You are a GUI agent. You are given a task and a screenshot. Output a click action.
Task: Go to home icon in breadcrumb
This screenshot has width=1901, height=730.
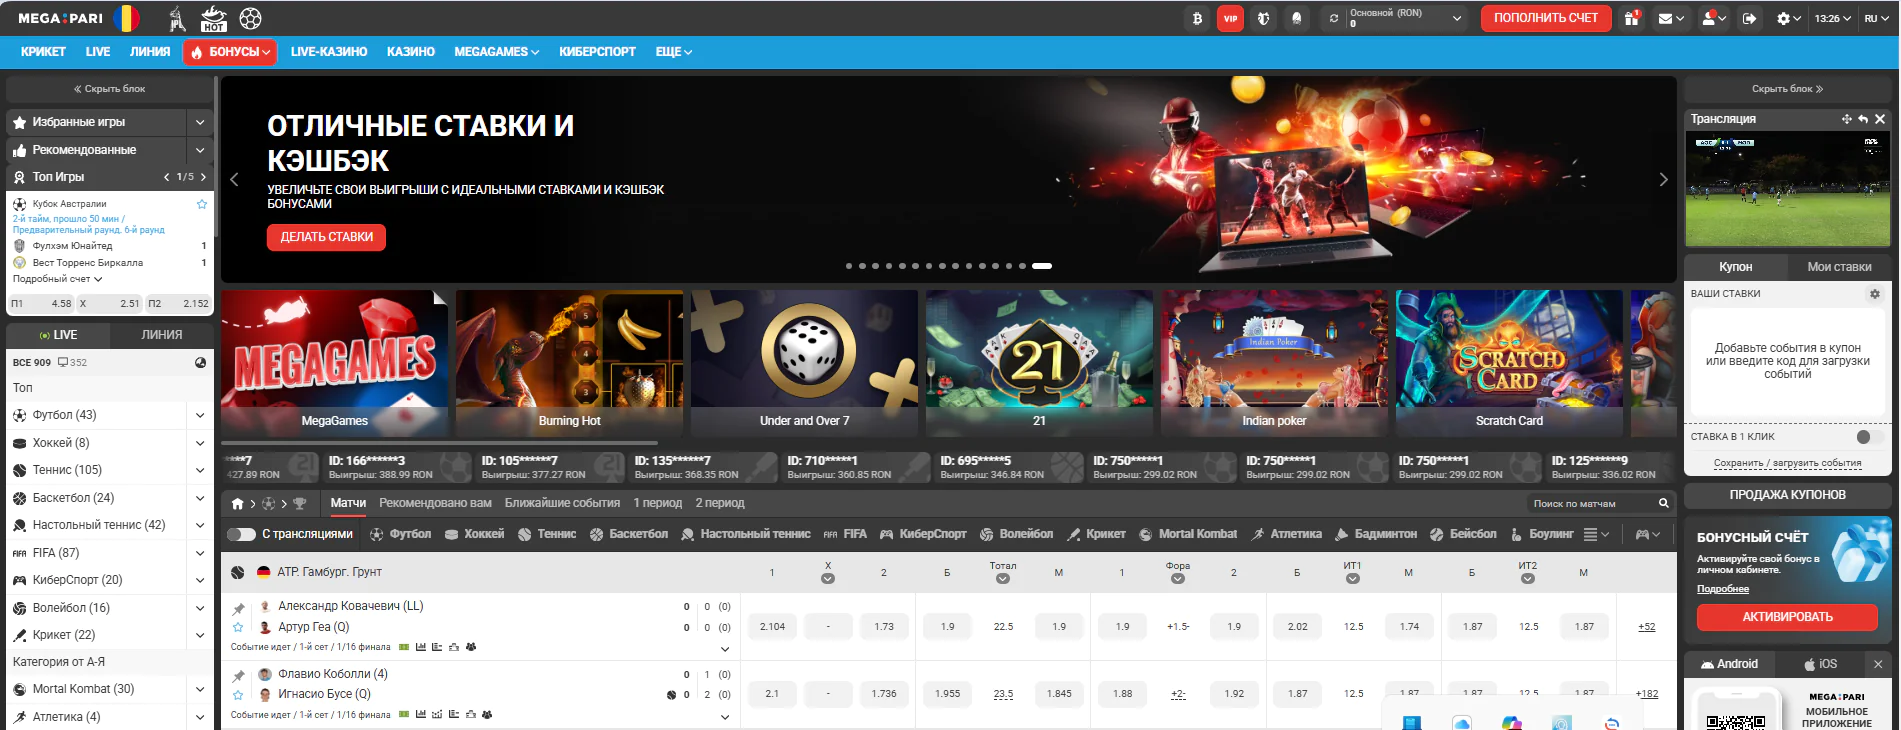[238, 503]
